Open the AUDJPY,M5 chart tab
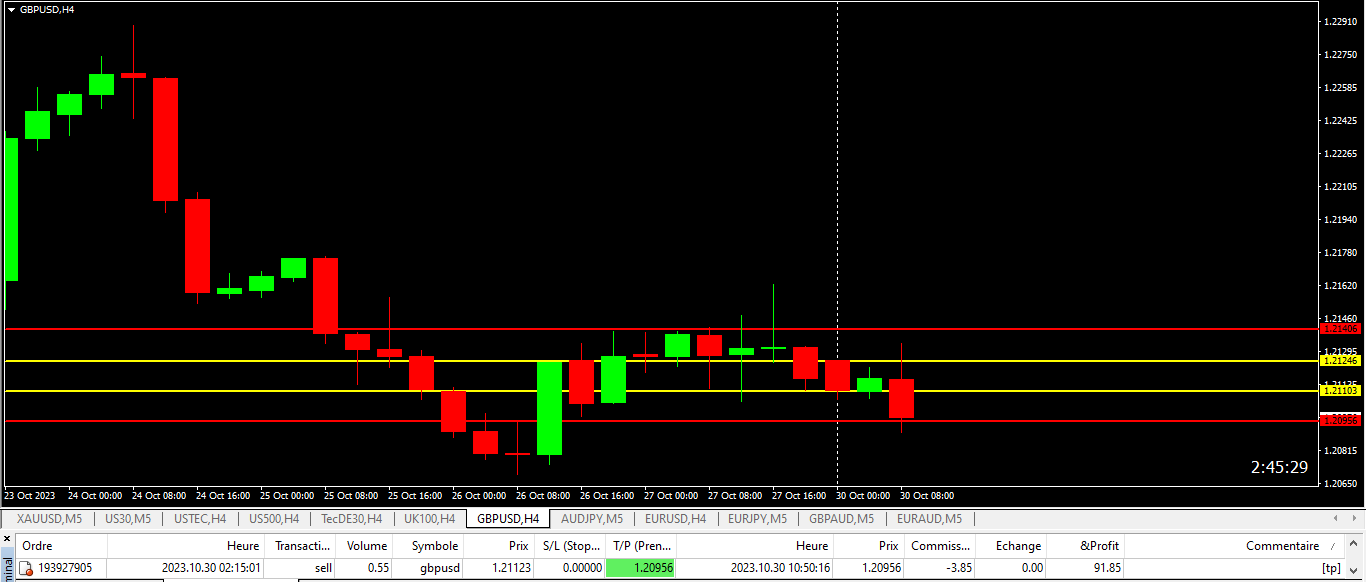Screen dimensions: 1366x582 tap(592, 519)
